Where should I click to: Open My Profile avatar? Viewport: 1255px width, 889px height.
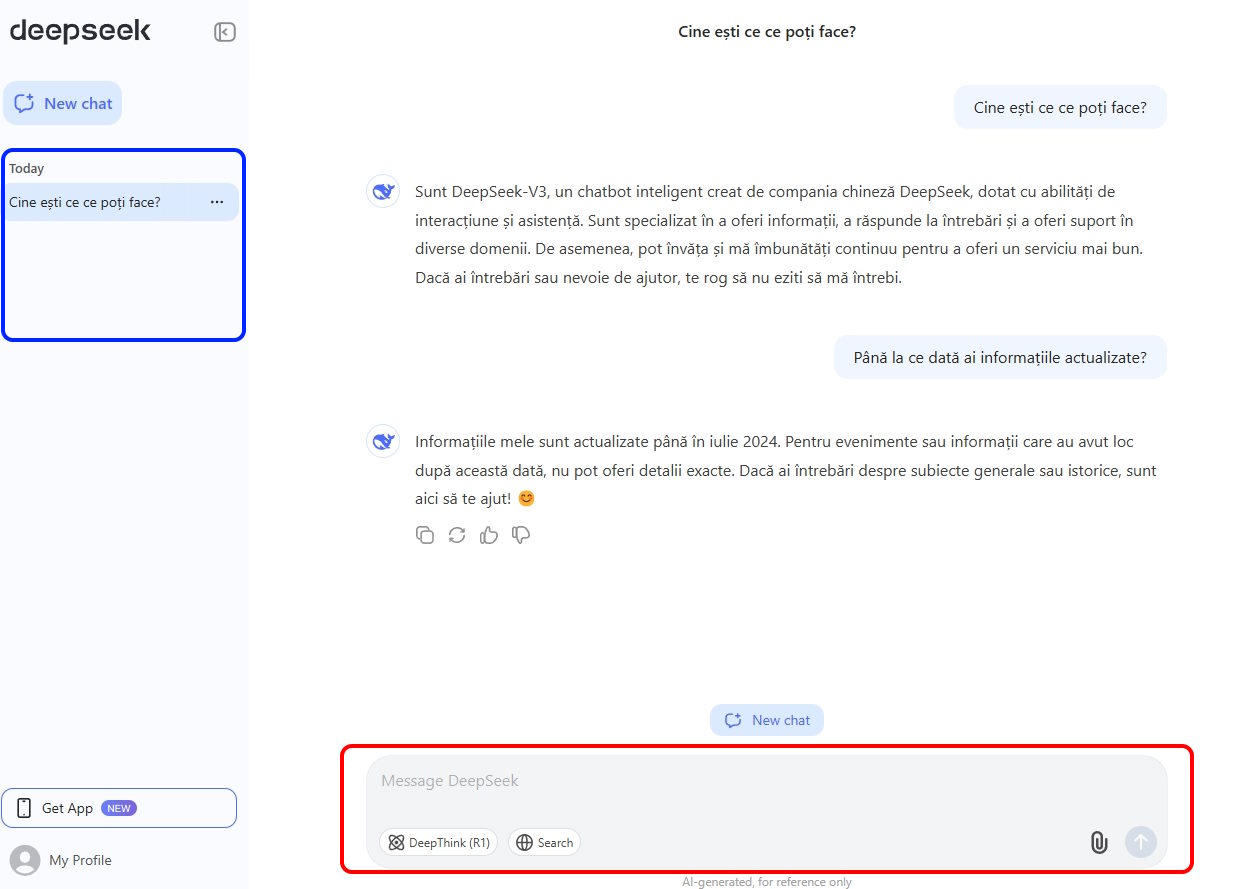tap(27, 860)
